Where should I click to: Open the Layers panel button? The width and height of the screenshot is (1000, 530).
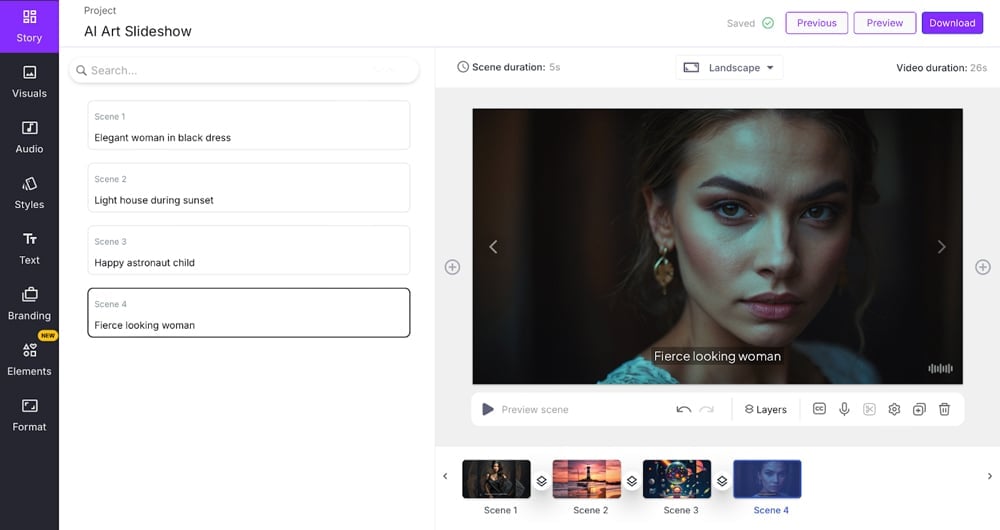[766, 409]
